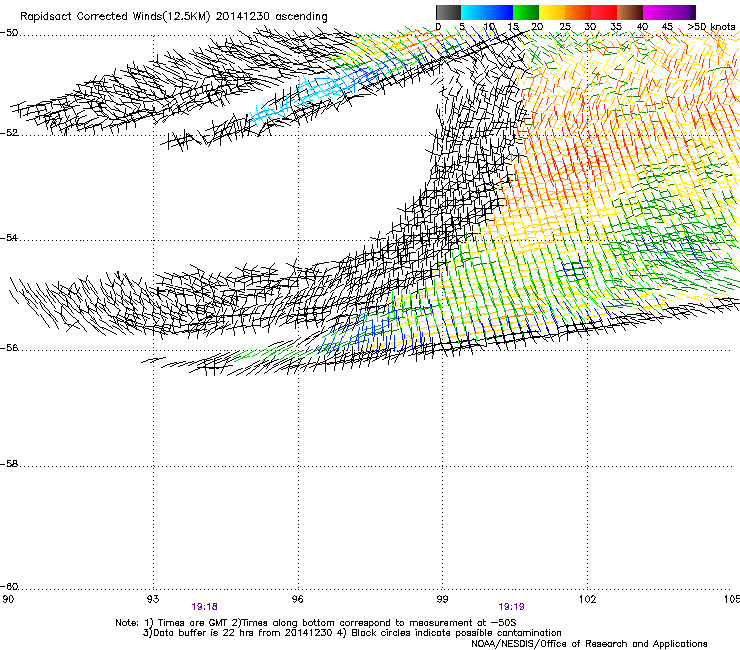Image resolution: width=740 pixels, height=650 pixels.
Task: Click the longitude label '99'
Action: click(442, 599)
